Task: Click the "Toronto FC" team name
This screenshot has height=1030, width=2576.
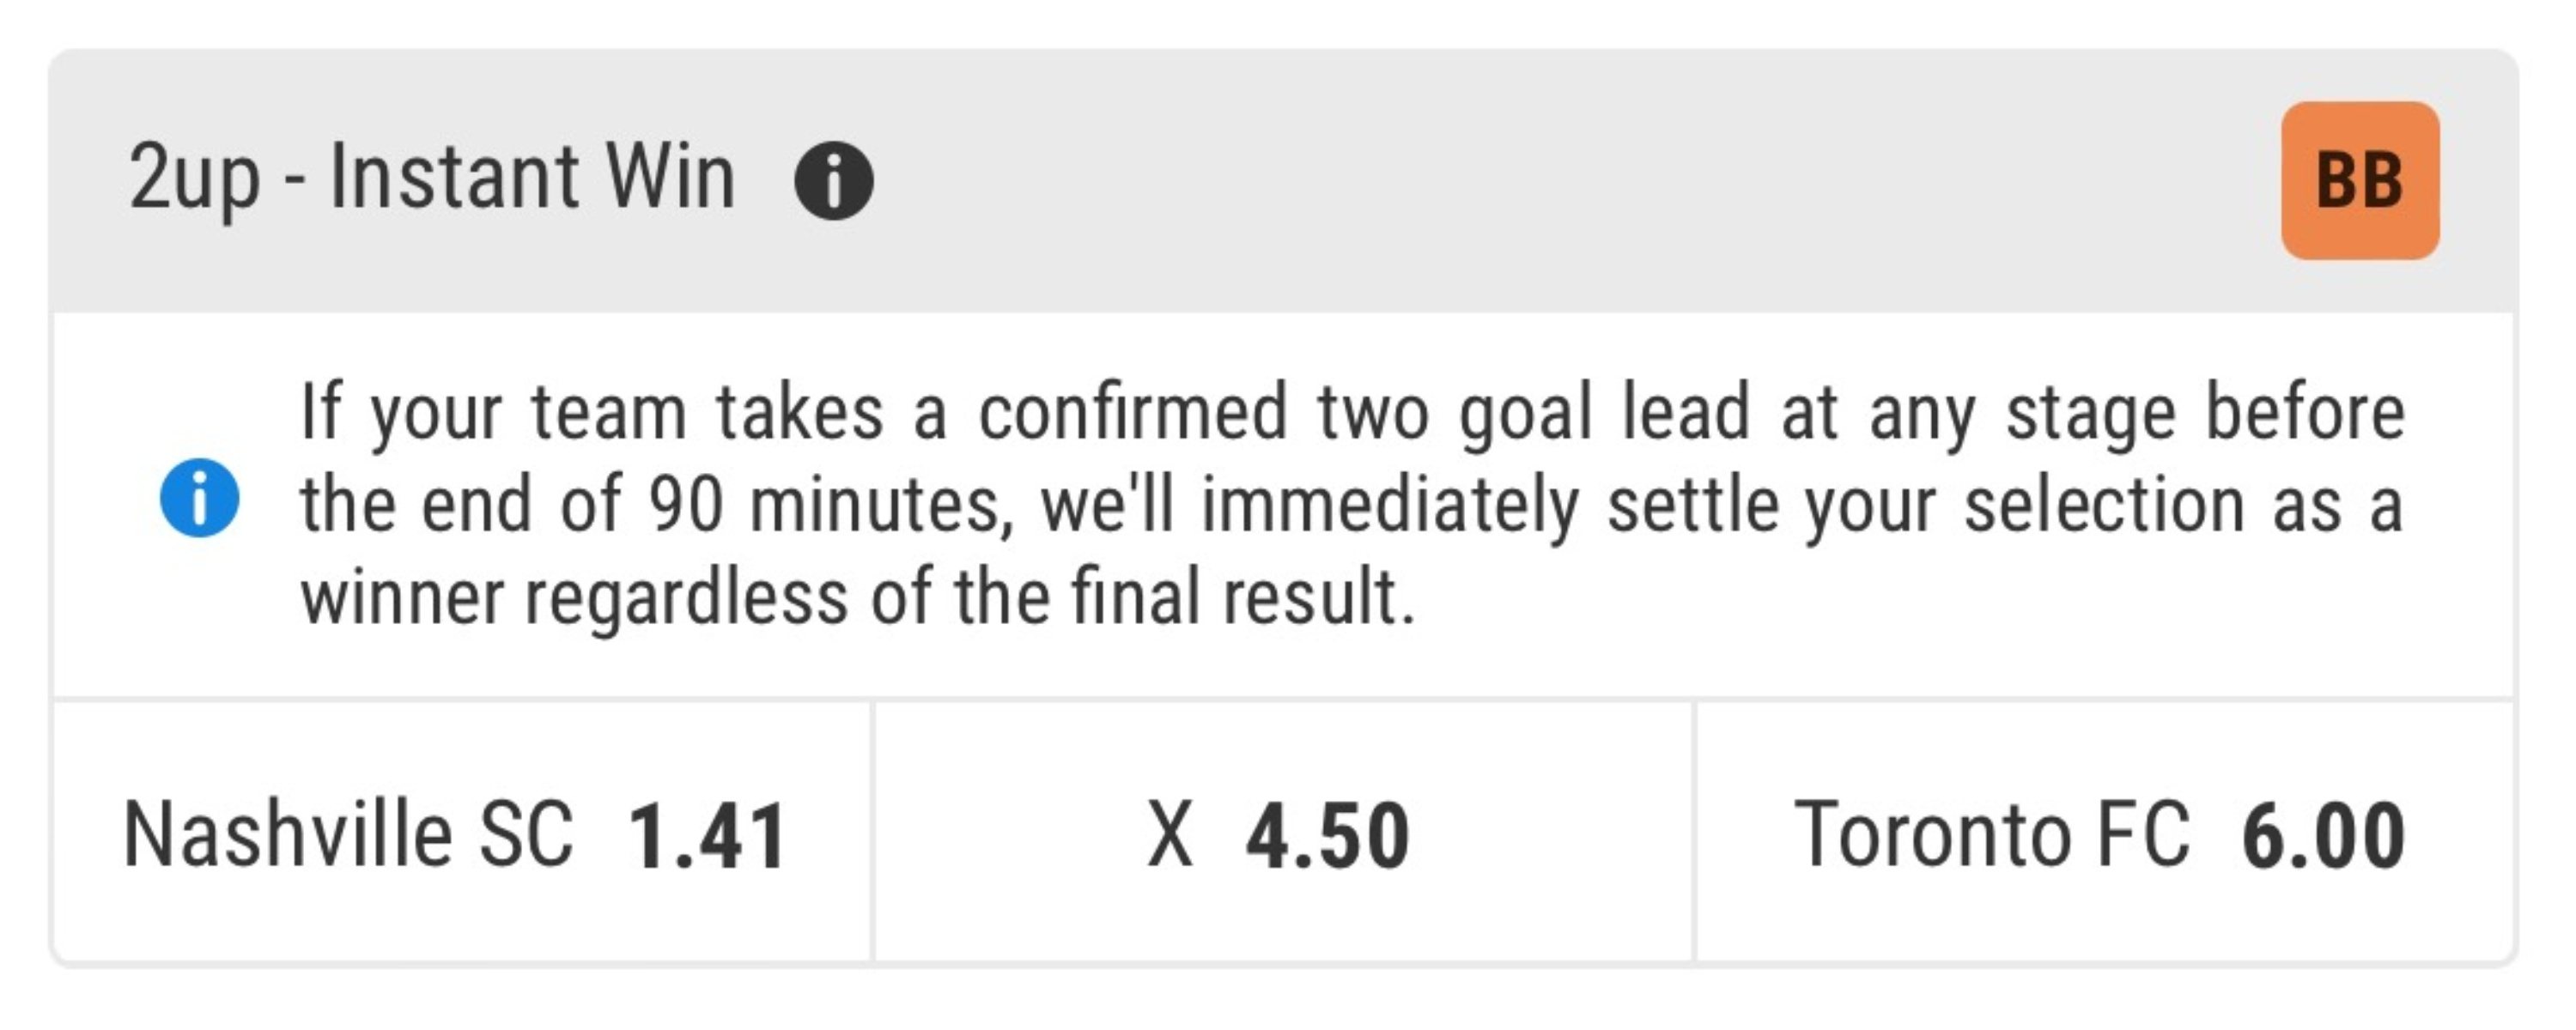Action: [x=1992, y=834]
